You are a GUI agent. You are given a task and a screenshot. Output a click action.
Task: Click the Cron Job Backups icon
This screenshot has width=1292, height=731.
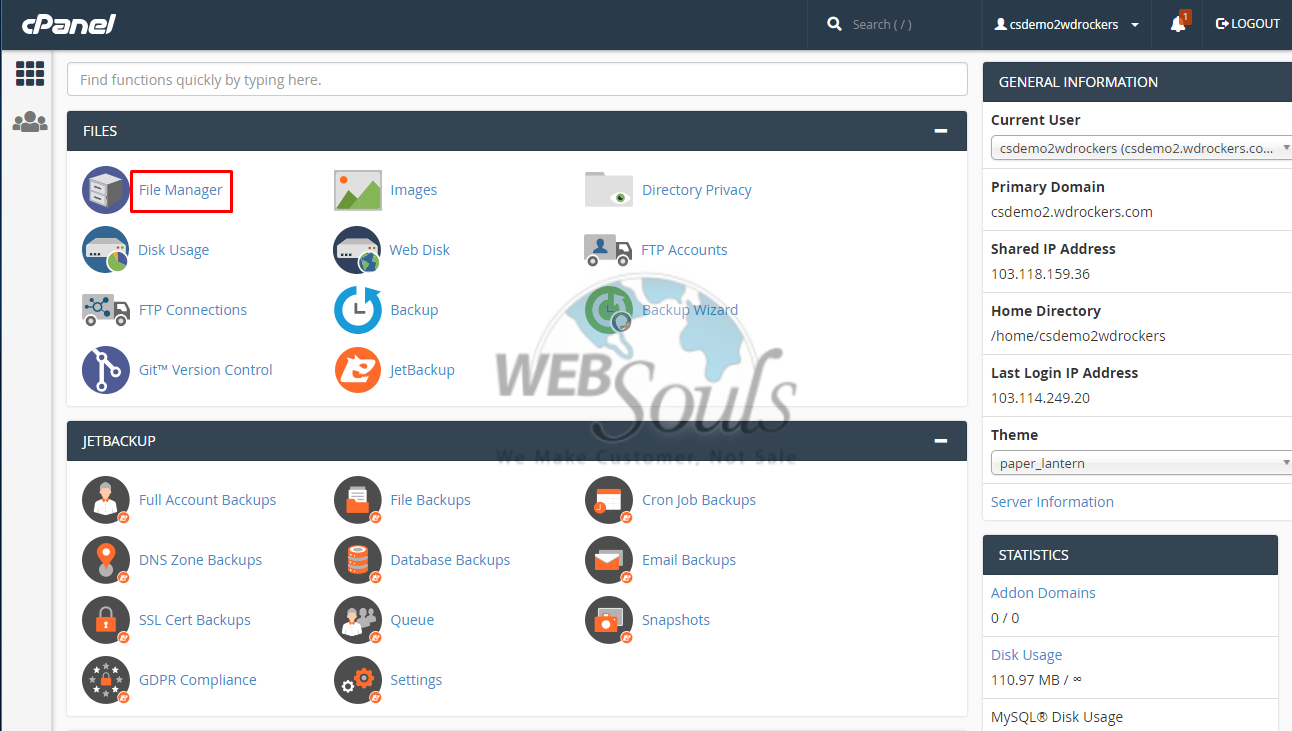click(x=609, y=500)
